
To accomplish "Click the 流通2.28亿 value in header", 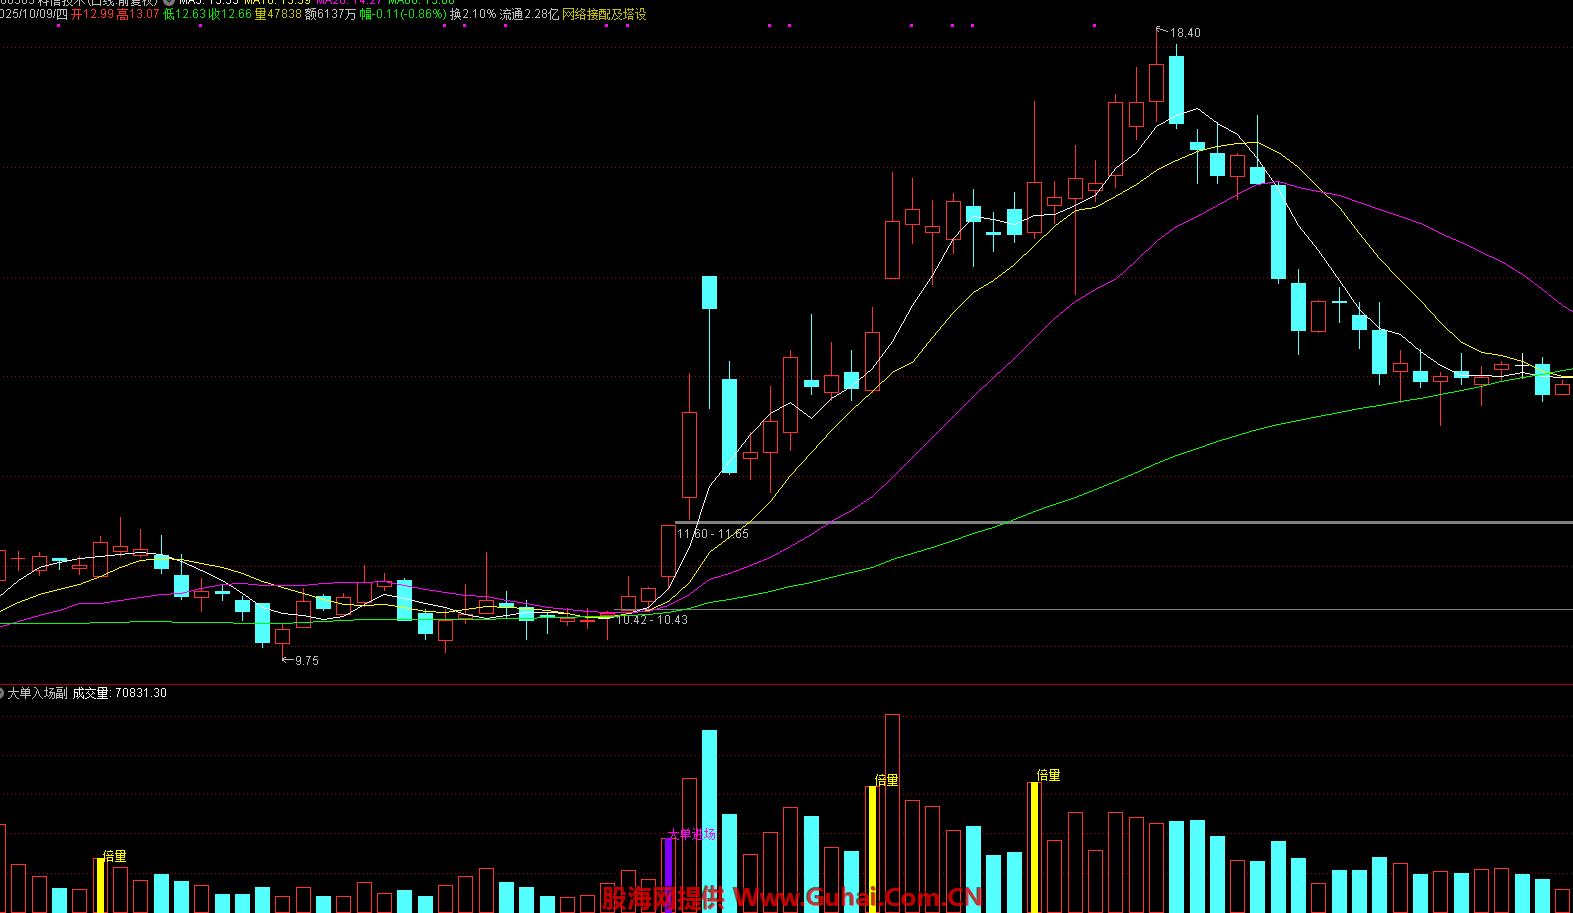I will (529, 14).
